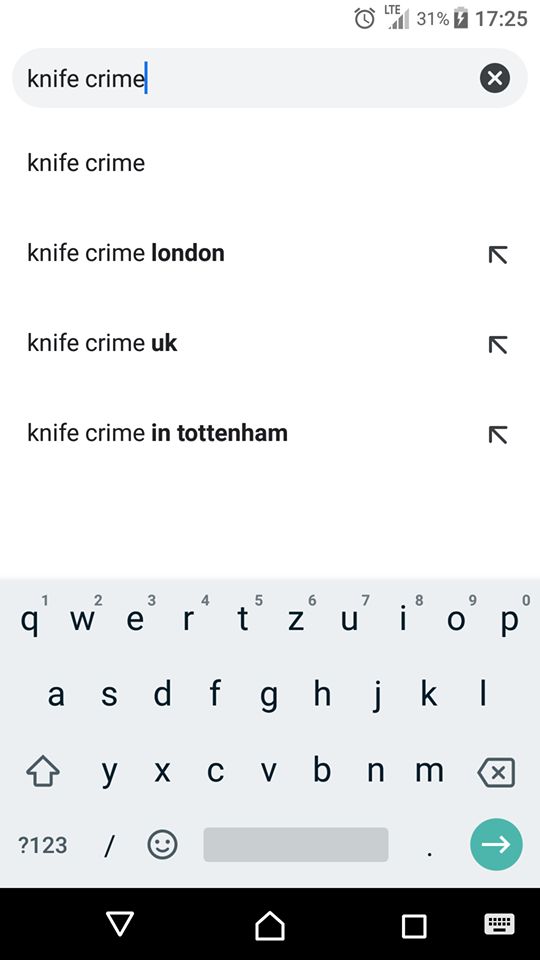Toggle the shift key on the keyboard
Screen dimensions: 540x960
click(43, 771)
